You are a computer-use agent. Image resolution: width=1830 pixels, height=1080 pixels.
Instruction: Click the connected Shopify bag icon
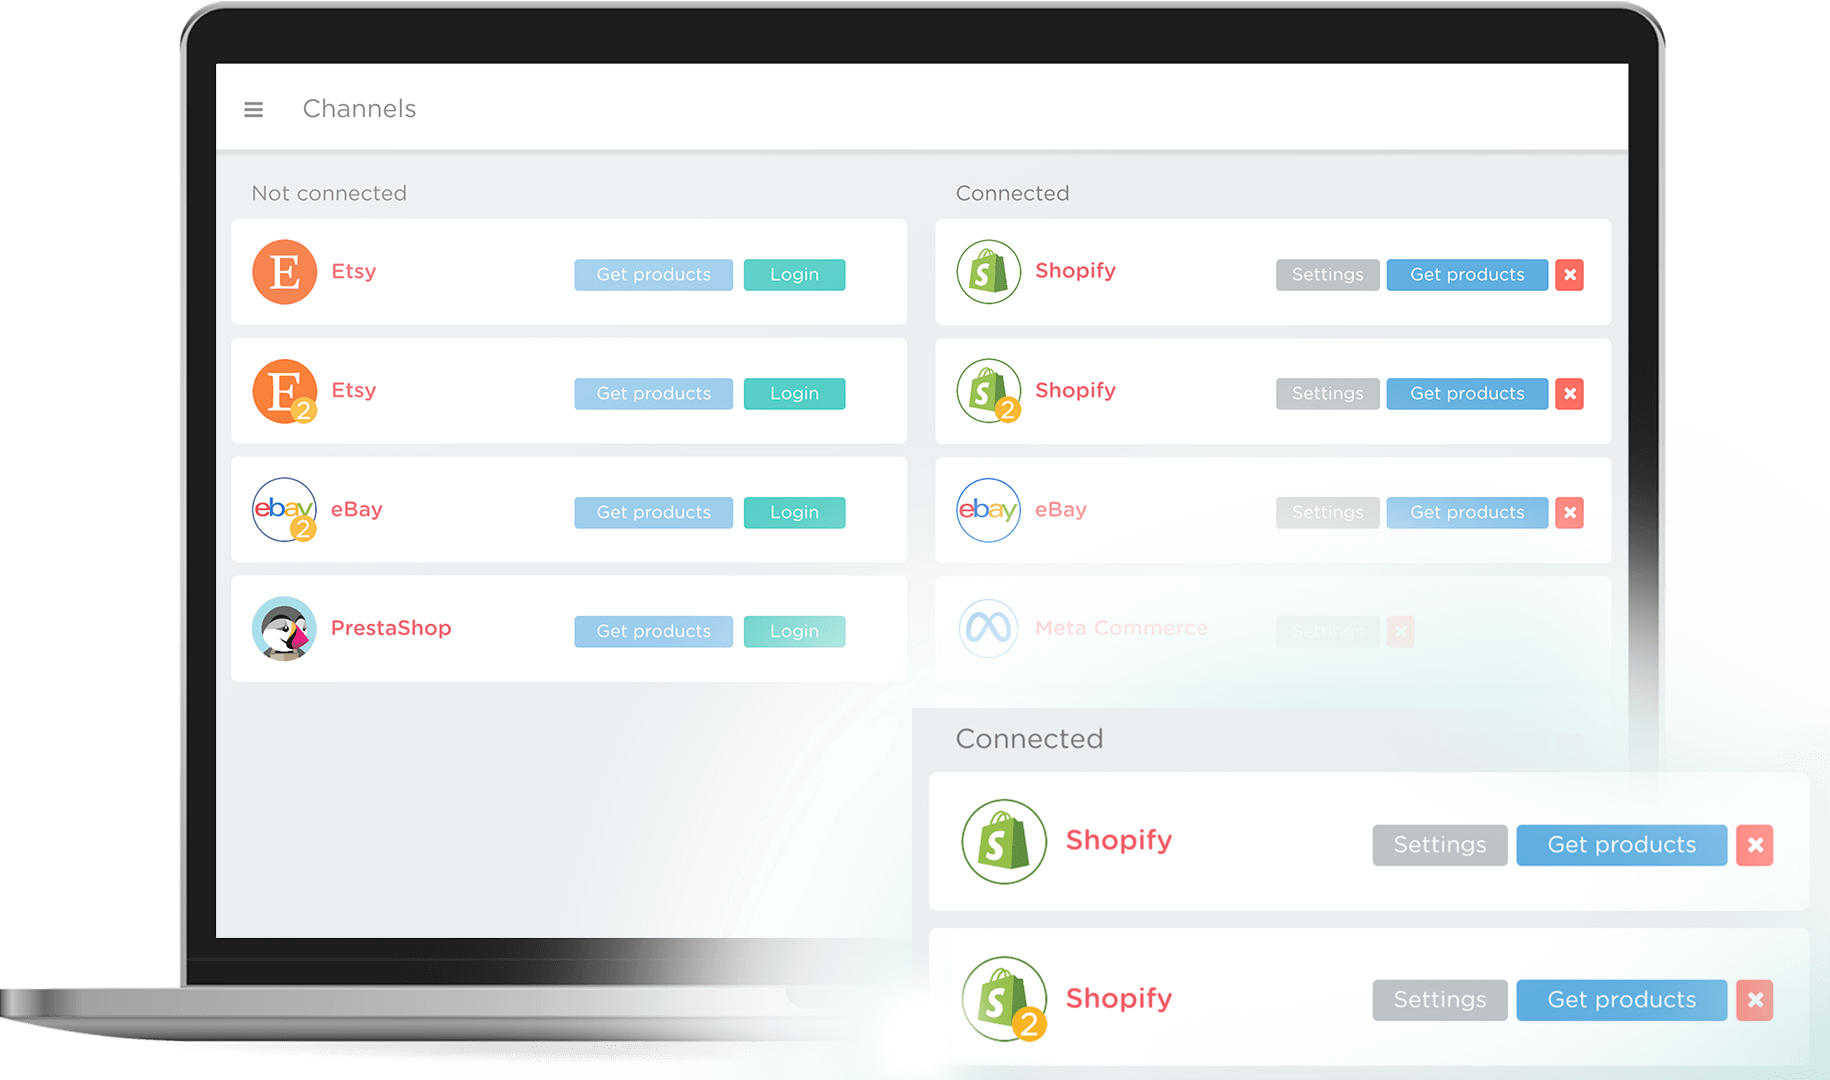(x=988, y=271)
